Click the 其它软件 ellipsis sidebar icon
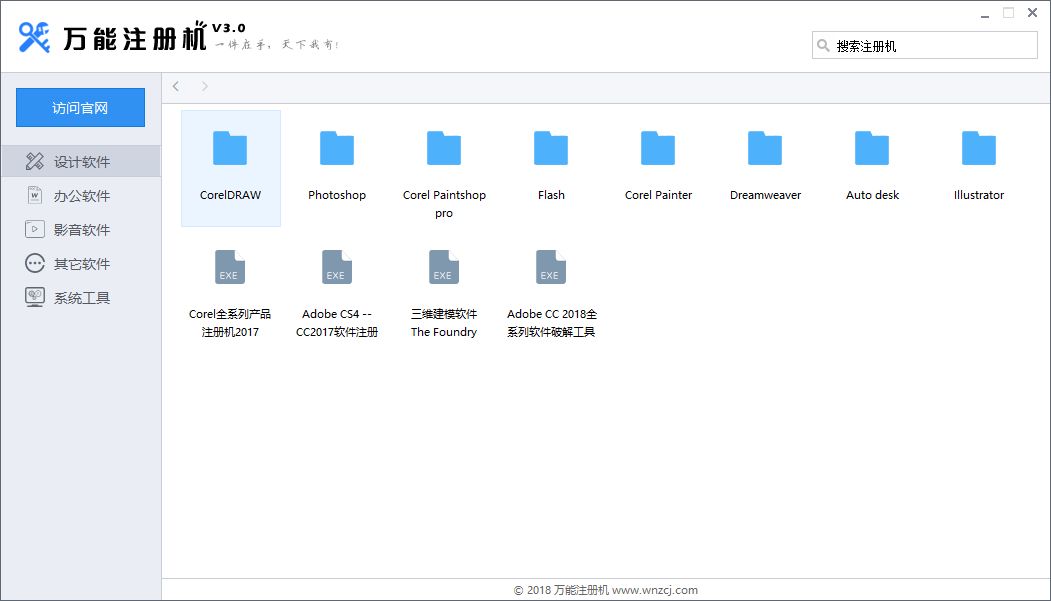This screenshot has height=601, width=1051. click(35, 263)
